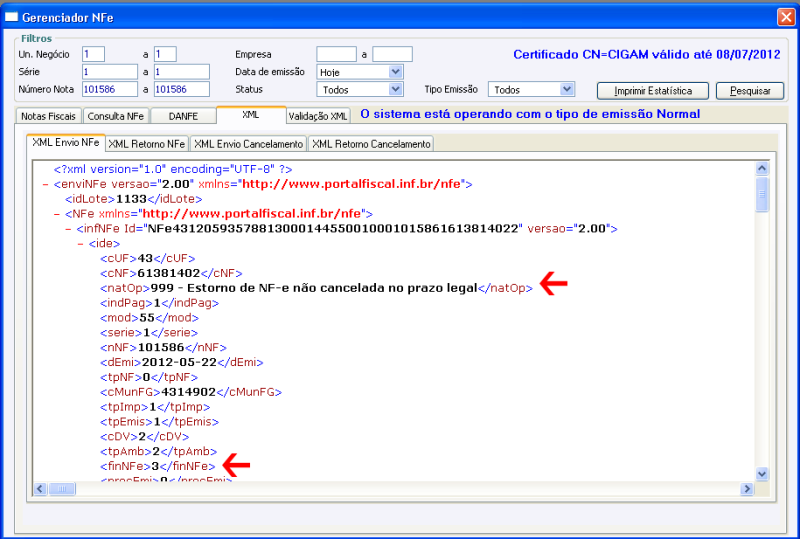The height and width of the screenshot is (539, 800).
Task: Click the mod 55 line
Action: coord(149,317)
